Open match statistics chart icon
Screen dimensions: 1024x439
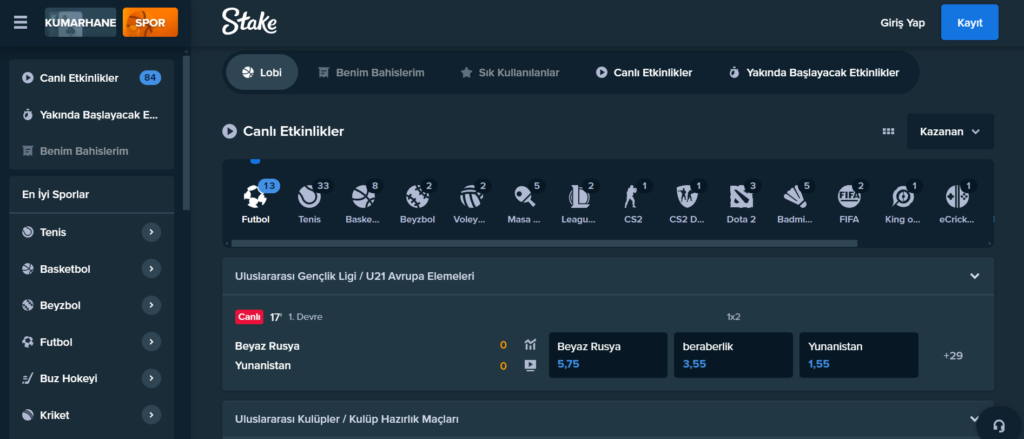(x=530, y=344)
